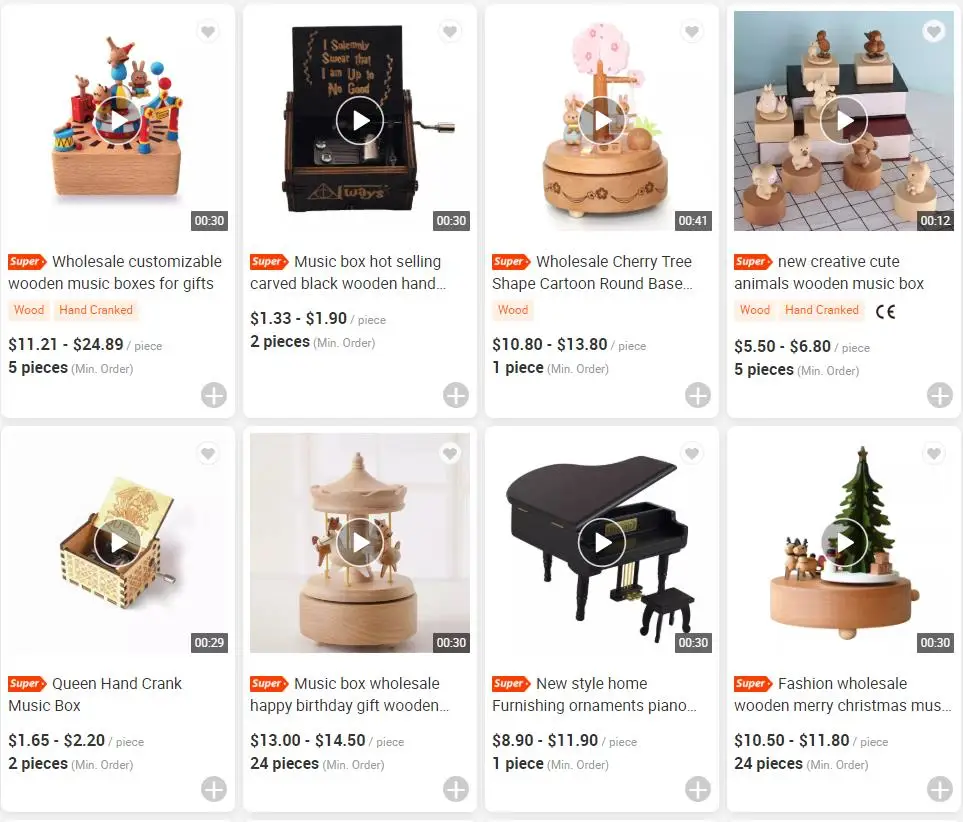The width and height of the screenshot is (963, 822).
Task: Play the black piano music box video
Action: click(602, 542)
